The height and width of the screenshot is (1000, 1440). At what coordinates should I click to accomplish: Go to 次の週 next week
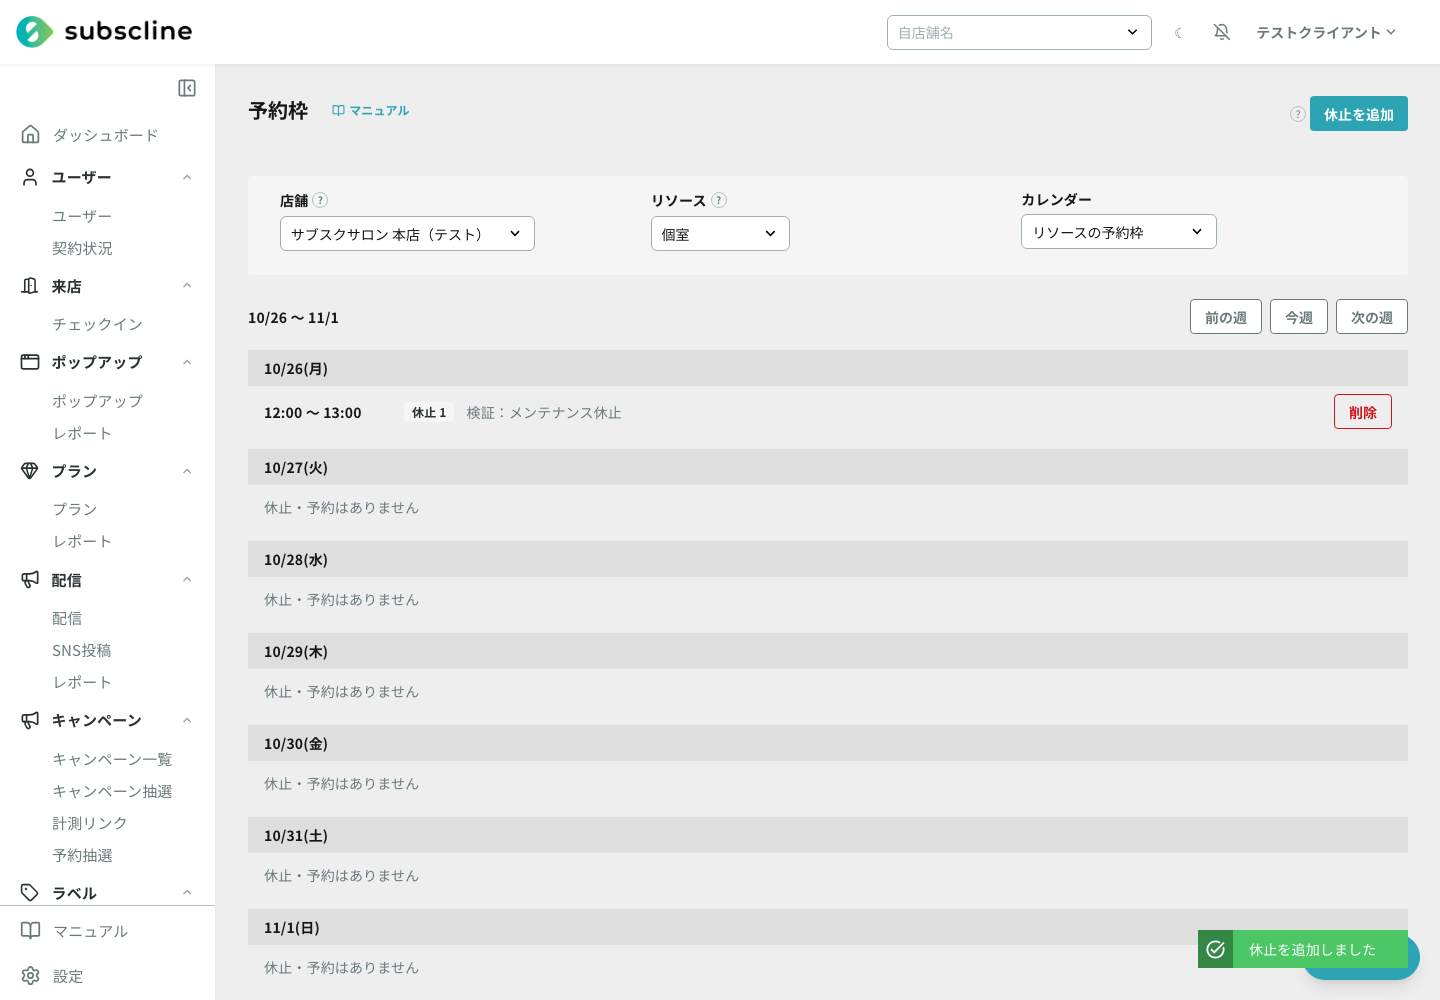coord(1372,317)
